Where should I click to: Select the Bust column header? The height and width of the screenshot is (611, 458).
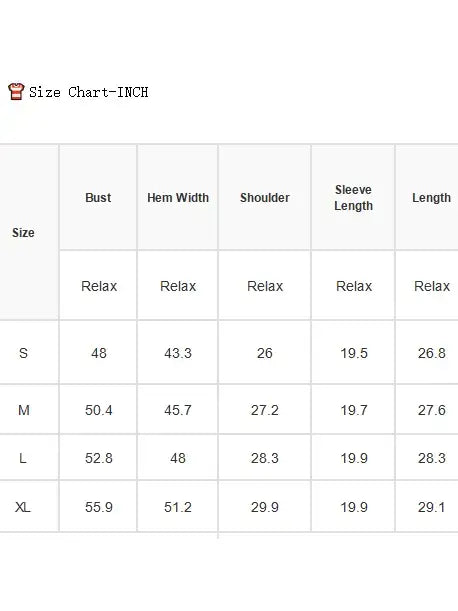(x=98, y=198)
